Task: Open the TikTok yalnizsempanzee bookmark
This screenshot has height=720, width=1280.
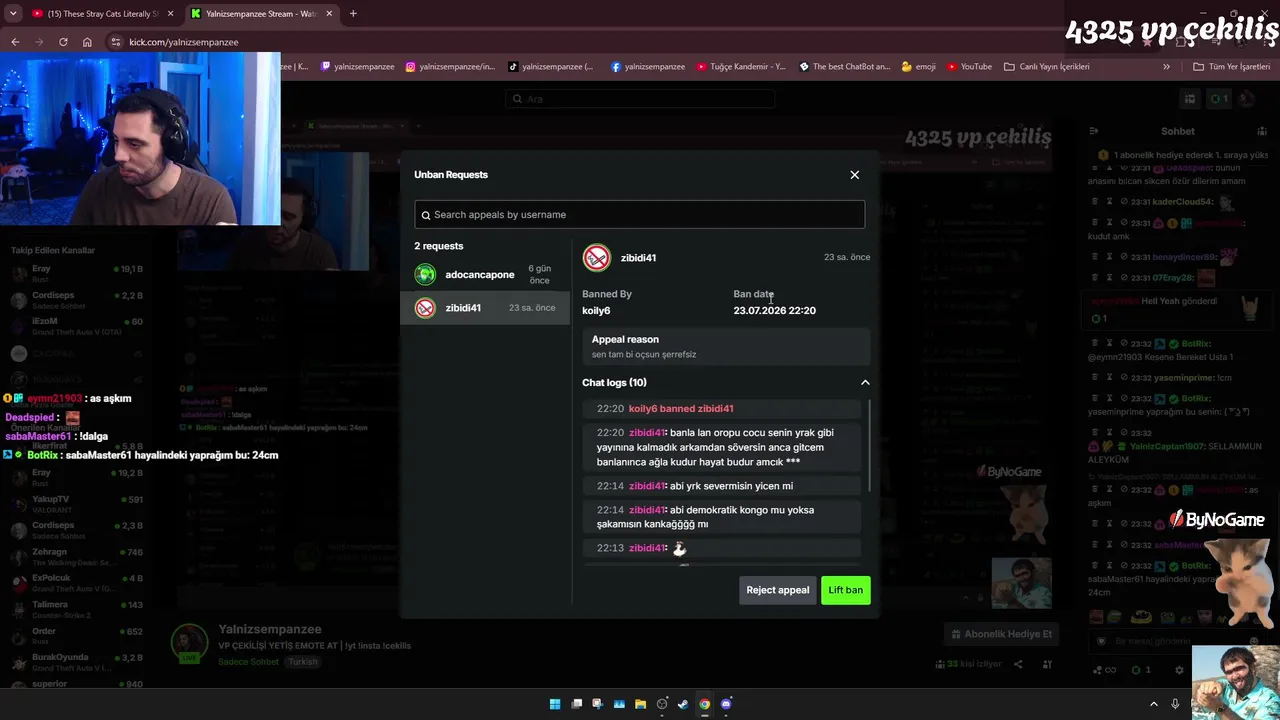Action: 551,67
